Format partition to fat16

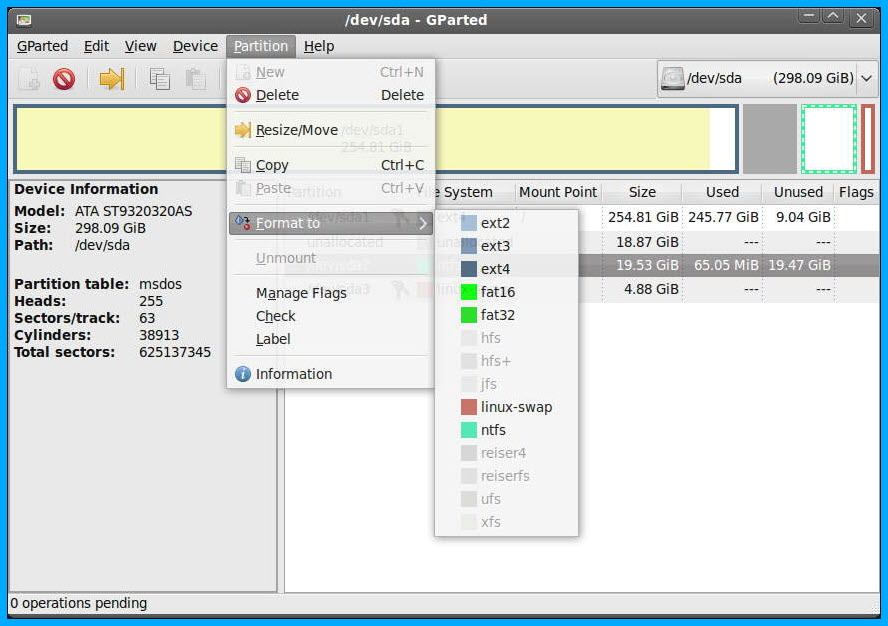tap(506, 292)
